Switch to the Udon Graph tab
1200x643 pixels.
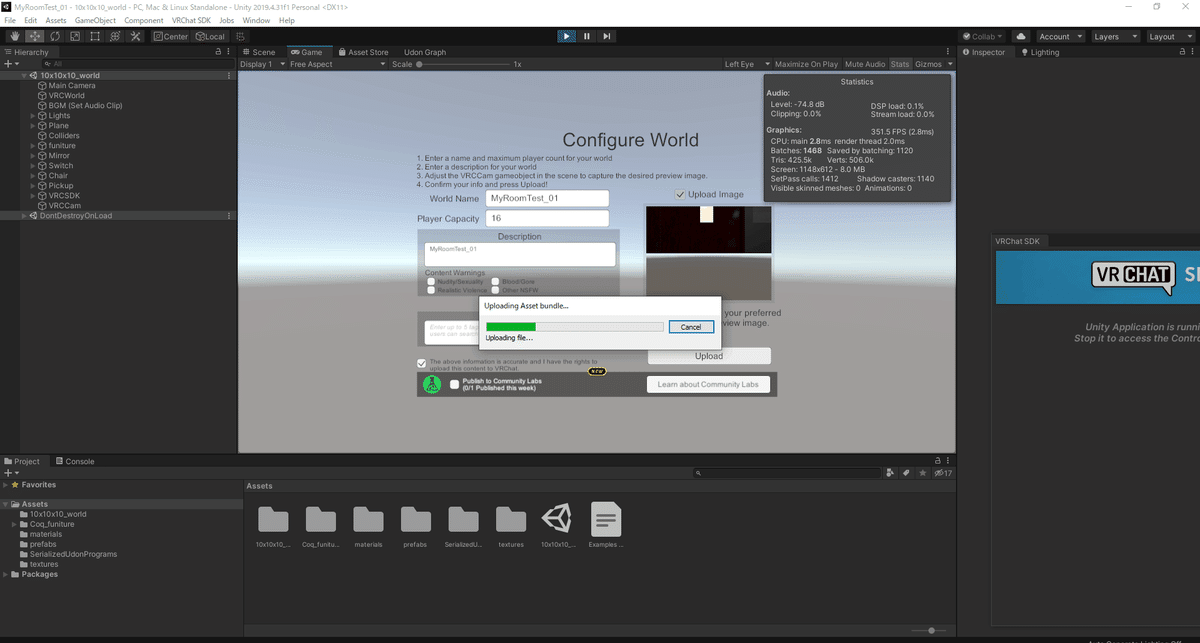[x=425, y=52]
